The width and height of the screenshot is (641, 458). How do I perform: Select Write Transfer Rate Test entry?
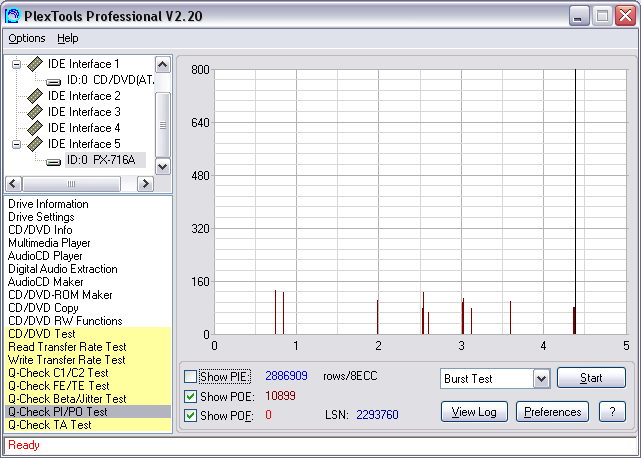point(88,360)
